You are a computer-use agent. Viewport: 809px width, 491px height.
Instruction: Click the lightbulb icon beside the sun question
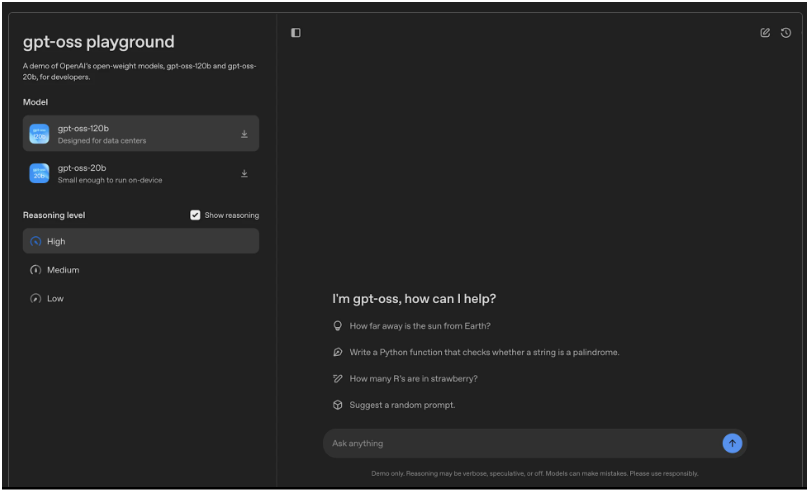coord(337,326)
